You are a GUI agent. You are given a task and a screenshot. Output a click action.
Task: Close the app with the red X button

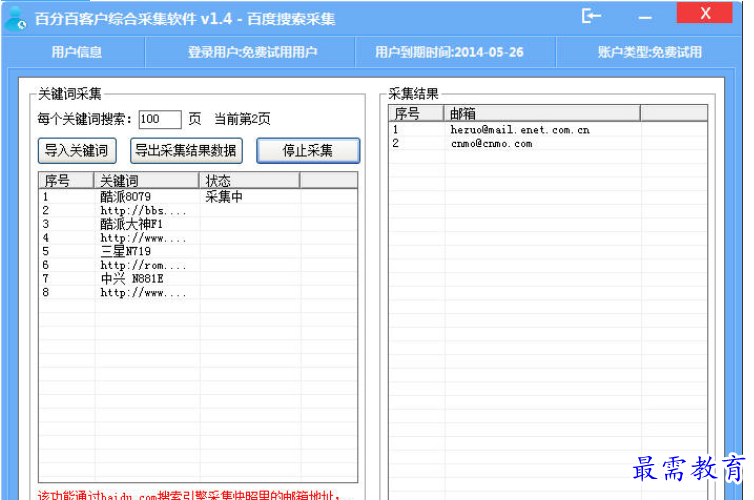pyautogui.click(x=704, y=13)
